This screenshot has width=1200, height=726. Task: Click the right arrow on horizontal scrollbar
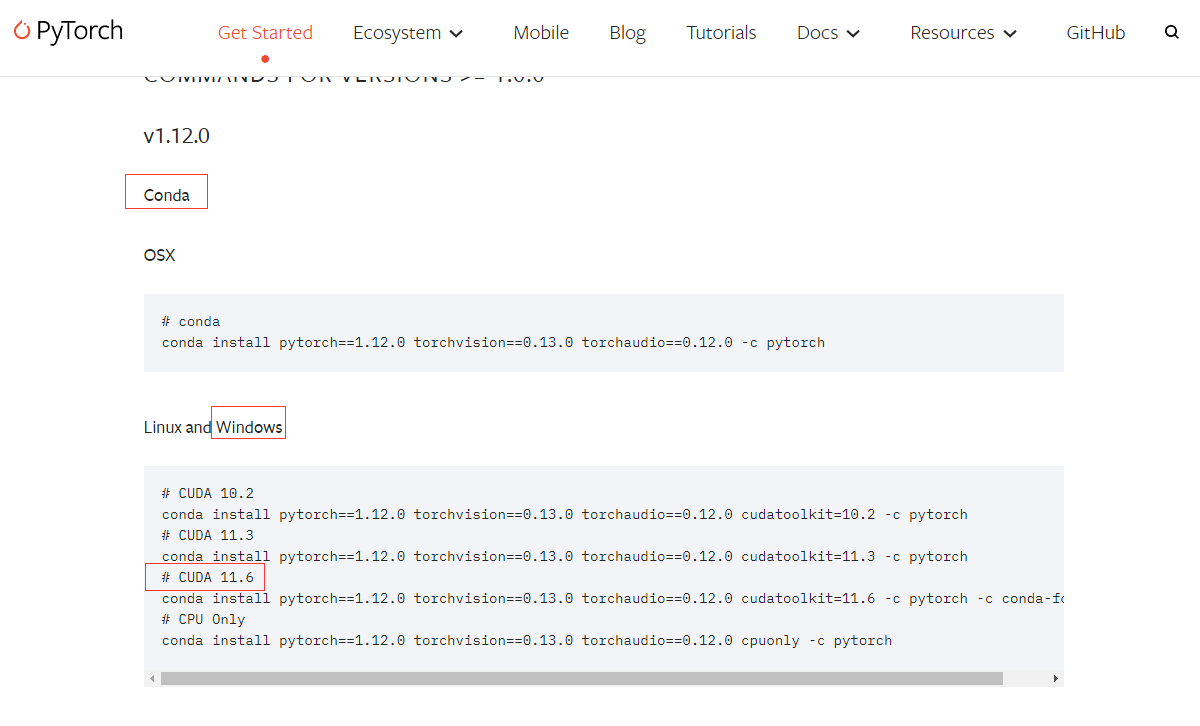coord(1055,678)
